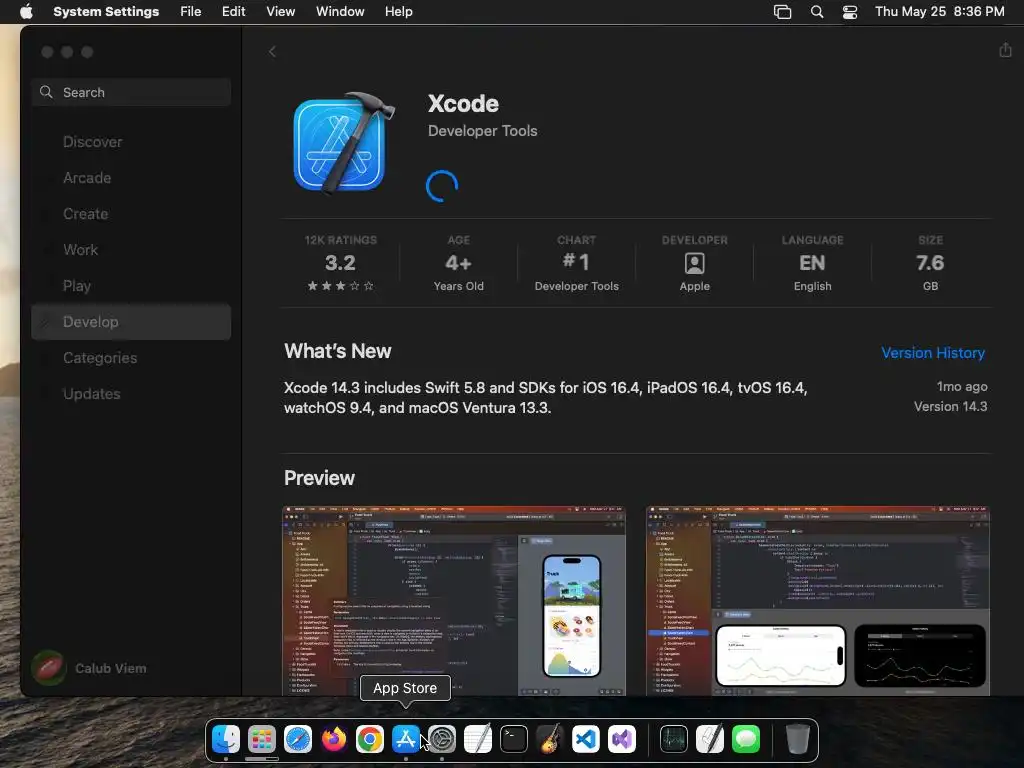Launch Google Chrome from the Dock
The height and width of the screenshot is (768, 1024).
click(x=370, y=739)
